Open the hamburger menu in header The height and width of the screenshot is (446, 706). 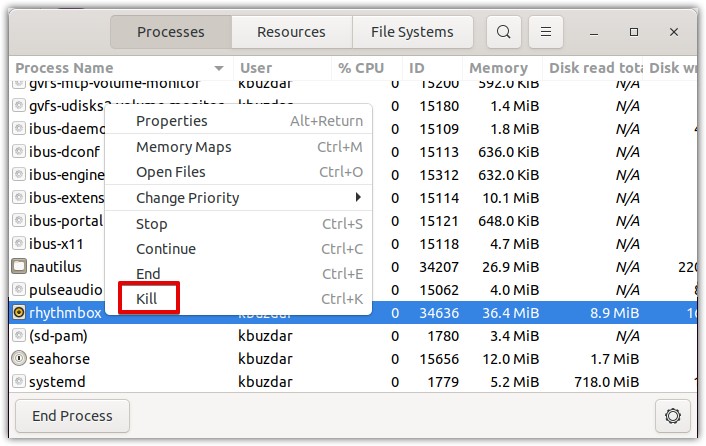click(x=545, y=32)
